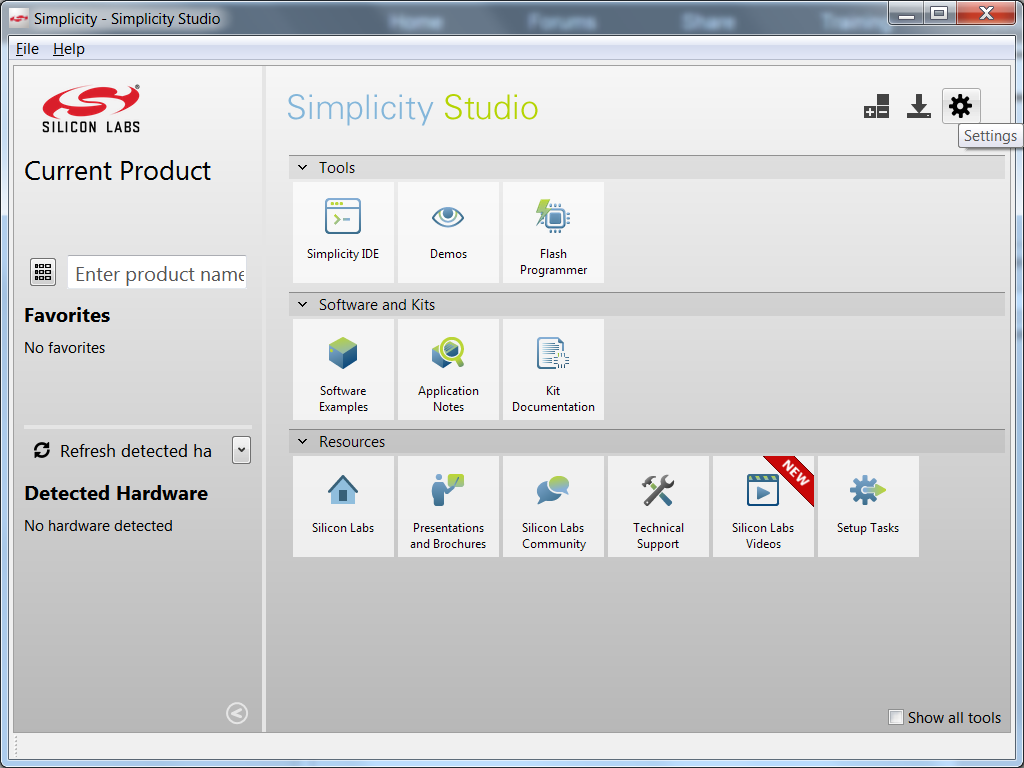
Task: Collapse the Software and Kits section
Action: point(303,305)
